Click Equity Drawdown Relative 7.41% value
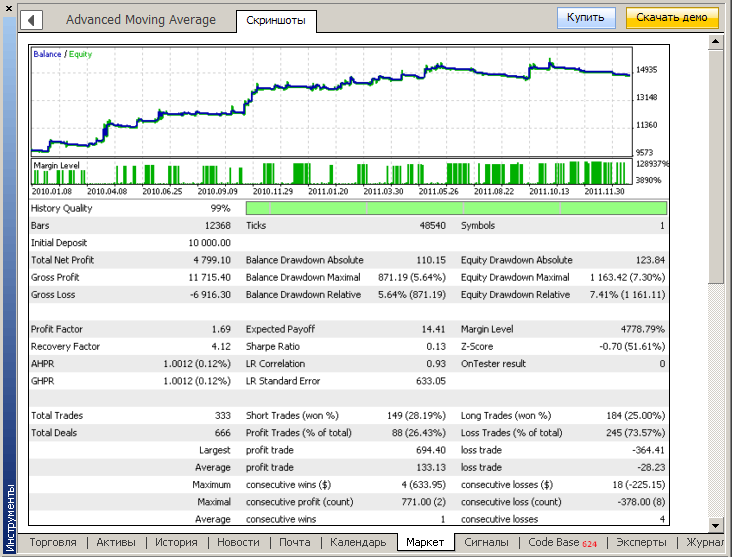 627,295
